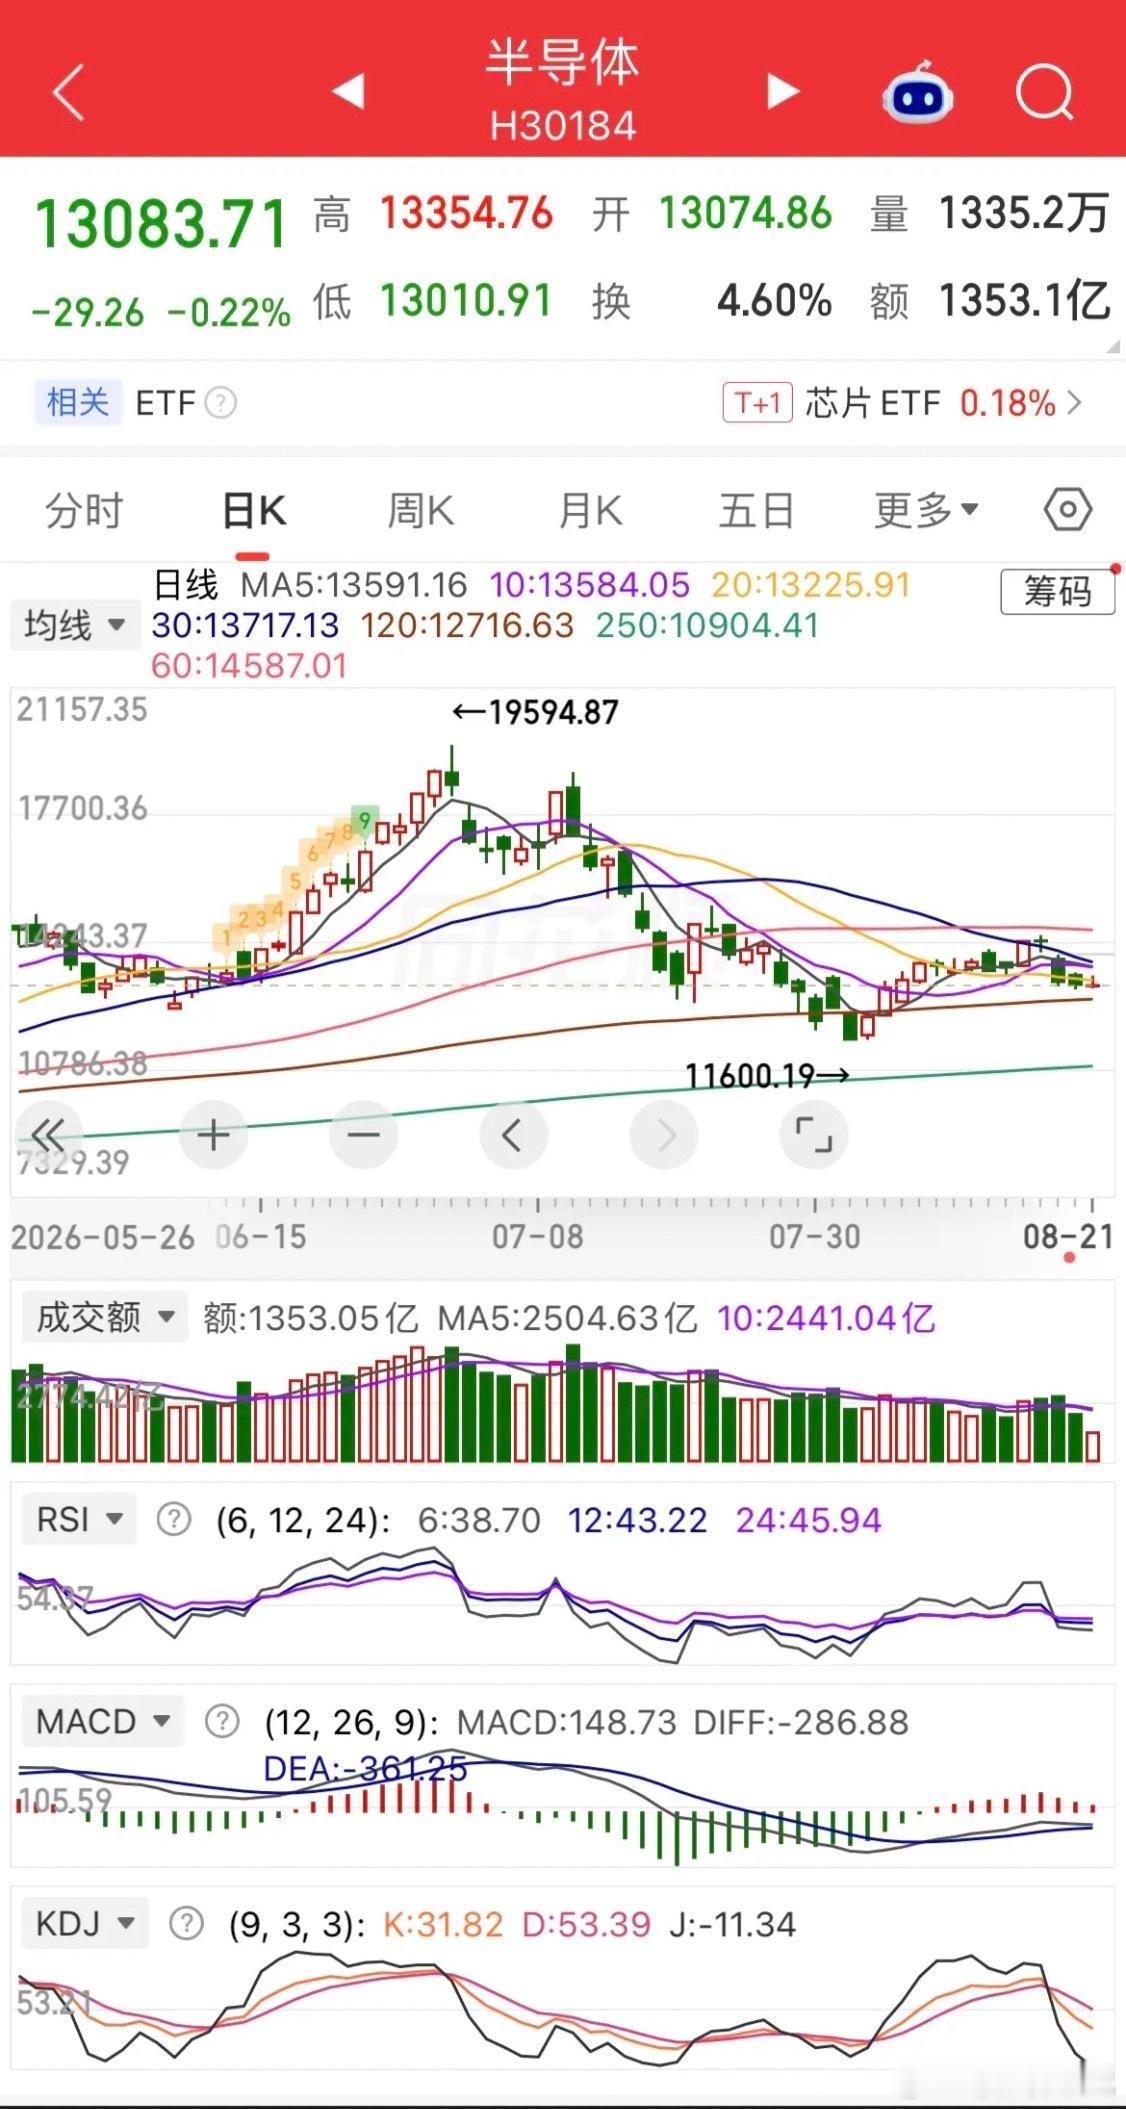Zoom in the chart with the plus button
This screenshot has width=1126, height=2109.
tap(213, 1135)
